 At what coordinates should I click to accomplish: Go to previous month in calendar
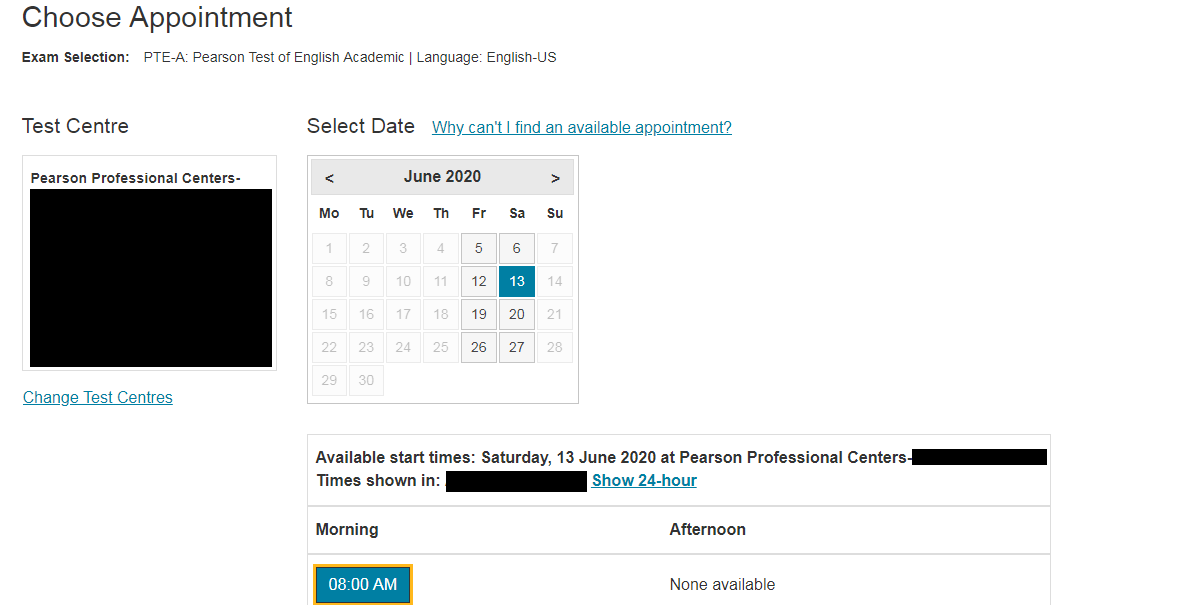point(329,178)
